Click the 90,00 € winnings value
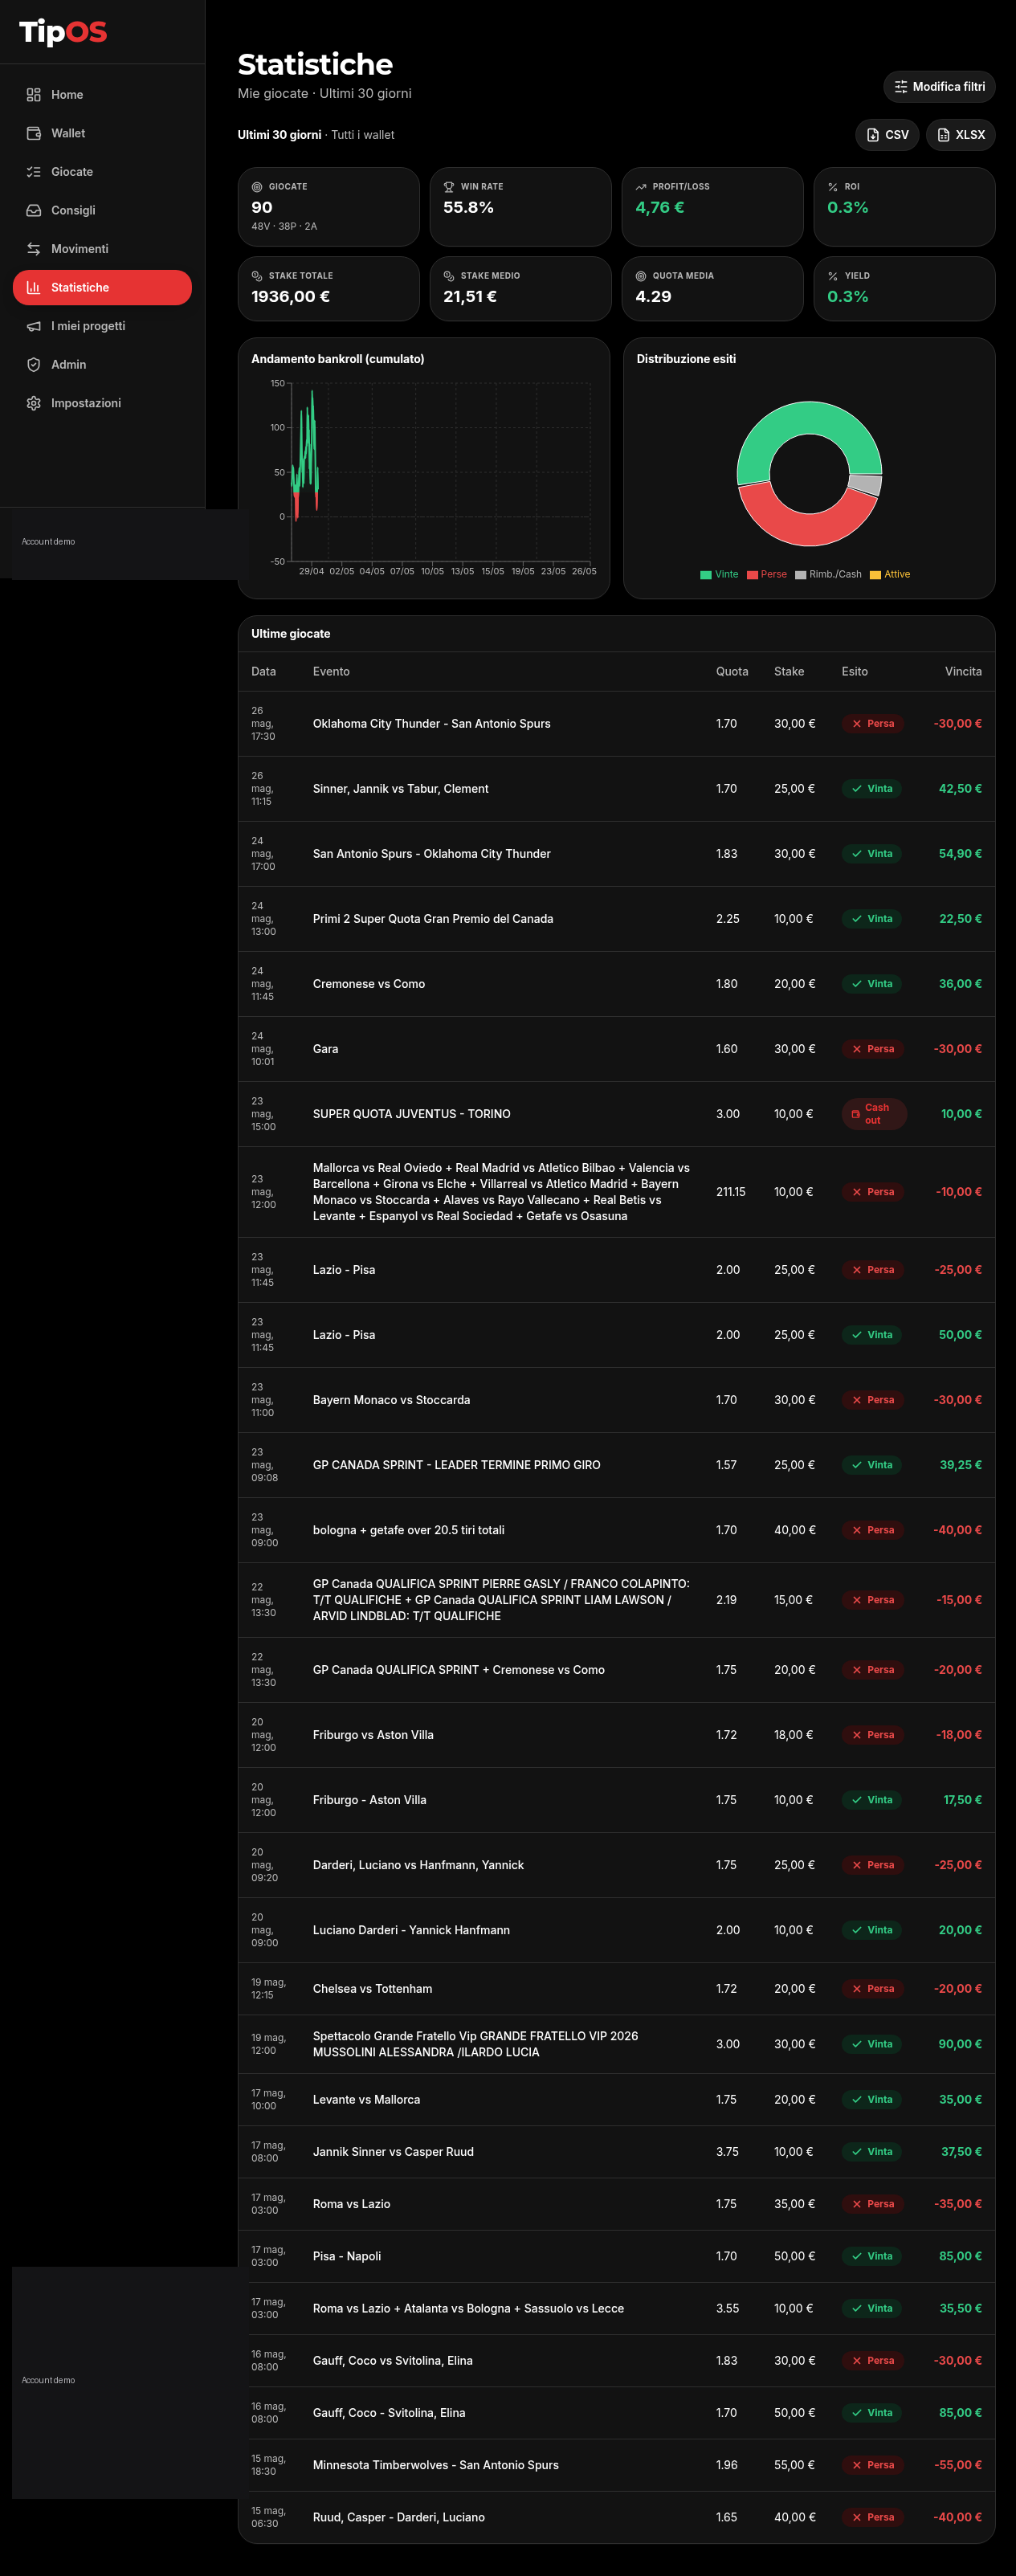The height and width of the screenshot is (2576, 1016). (x=960, y=2044)
